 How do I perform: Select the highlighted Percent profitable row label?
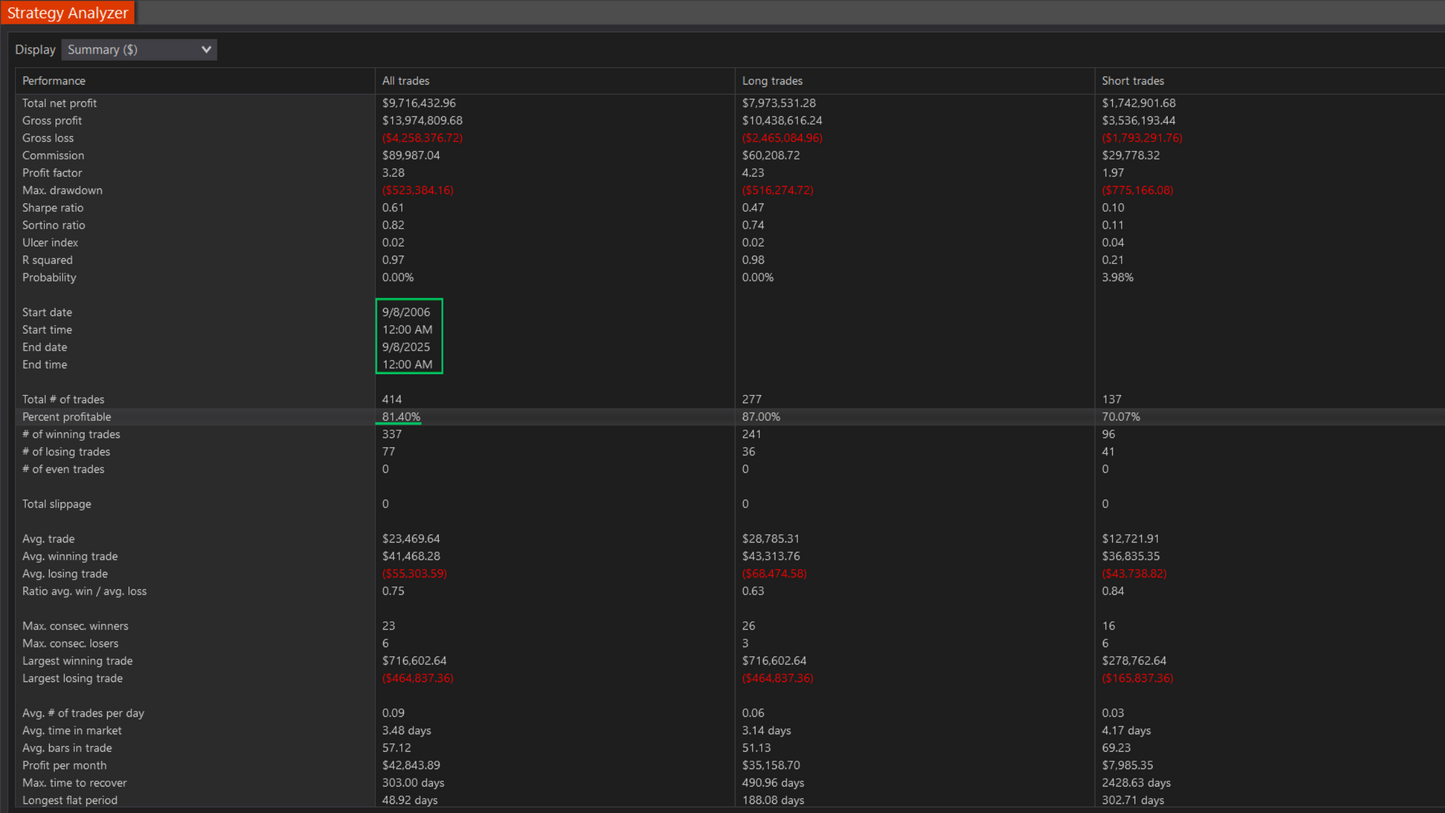66,417
